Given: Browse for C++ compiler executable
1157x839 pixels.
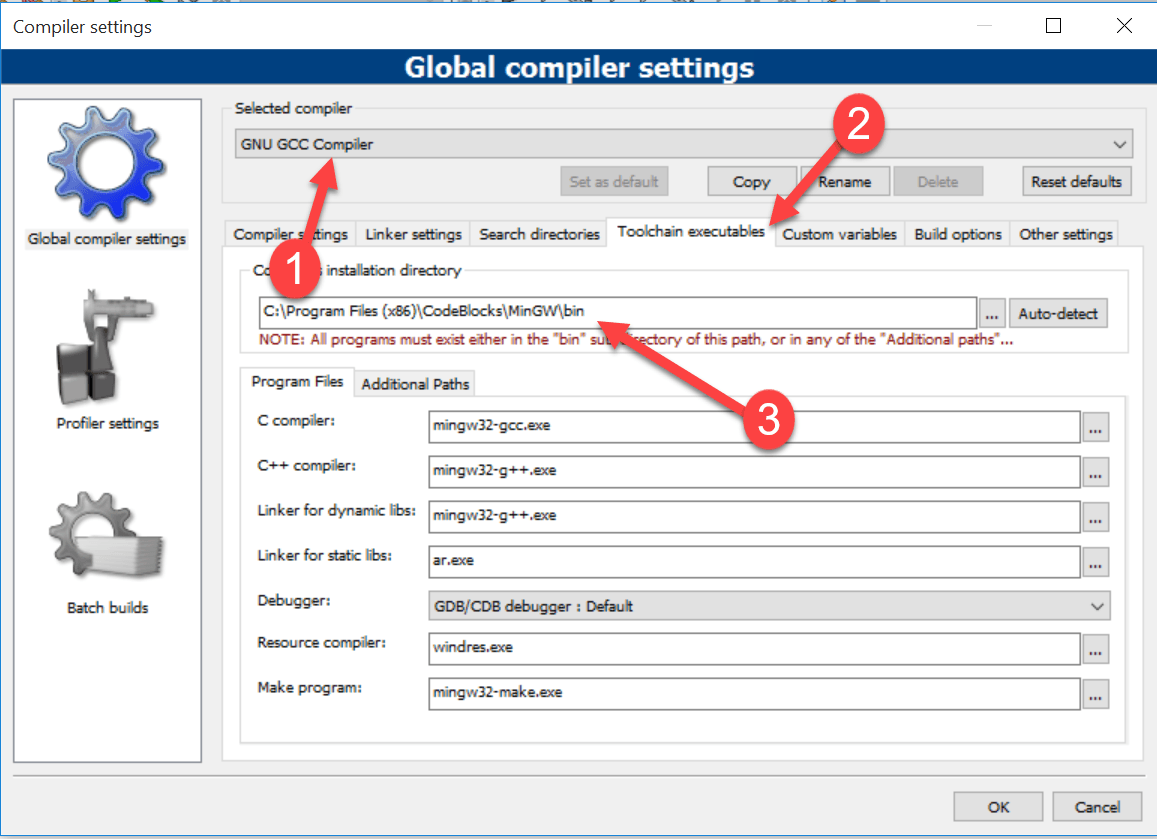Looking at the screenshot, I should 1095,471.
